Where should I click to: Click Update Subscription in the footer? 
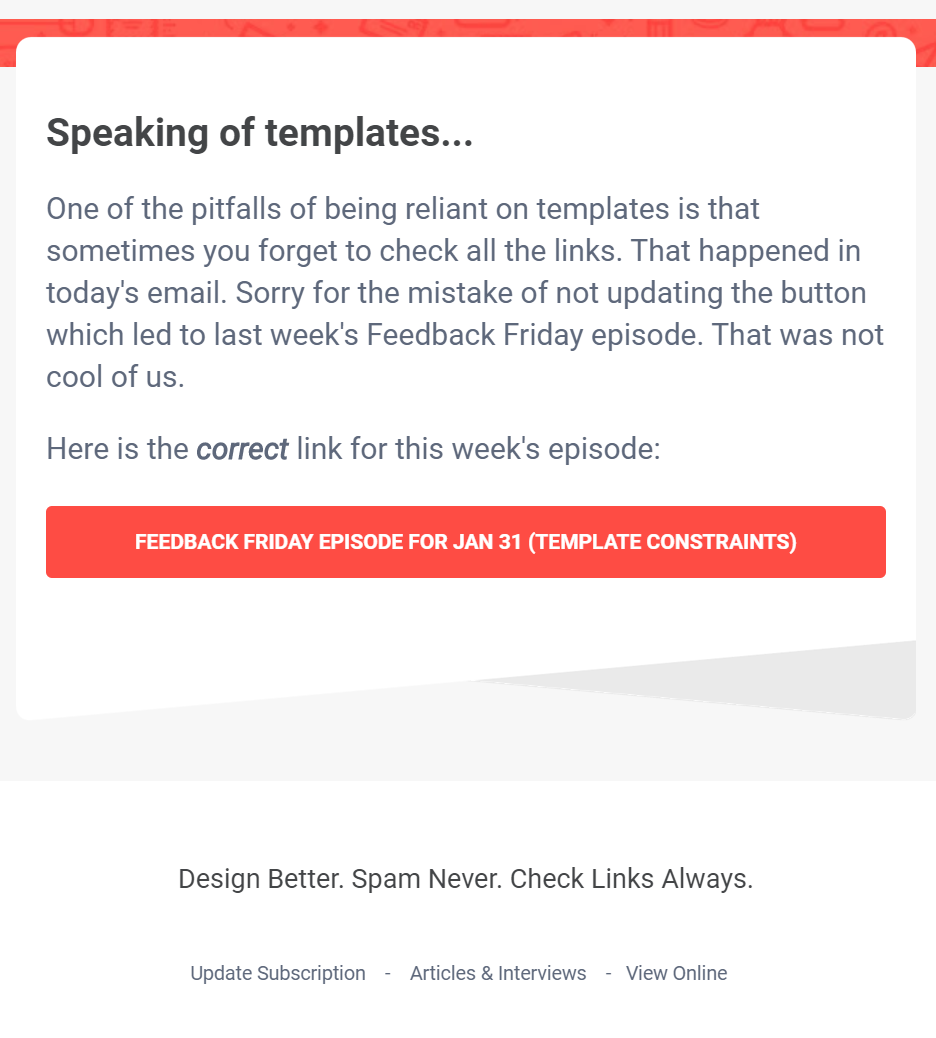point(277,973)
